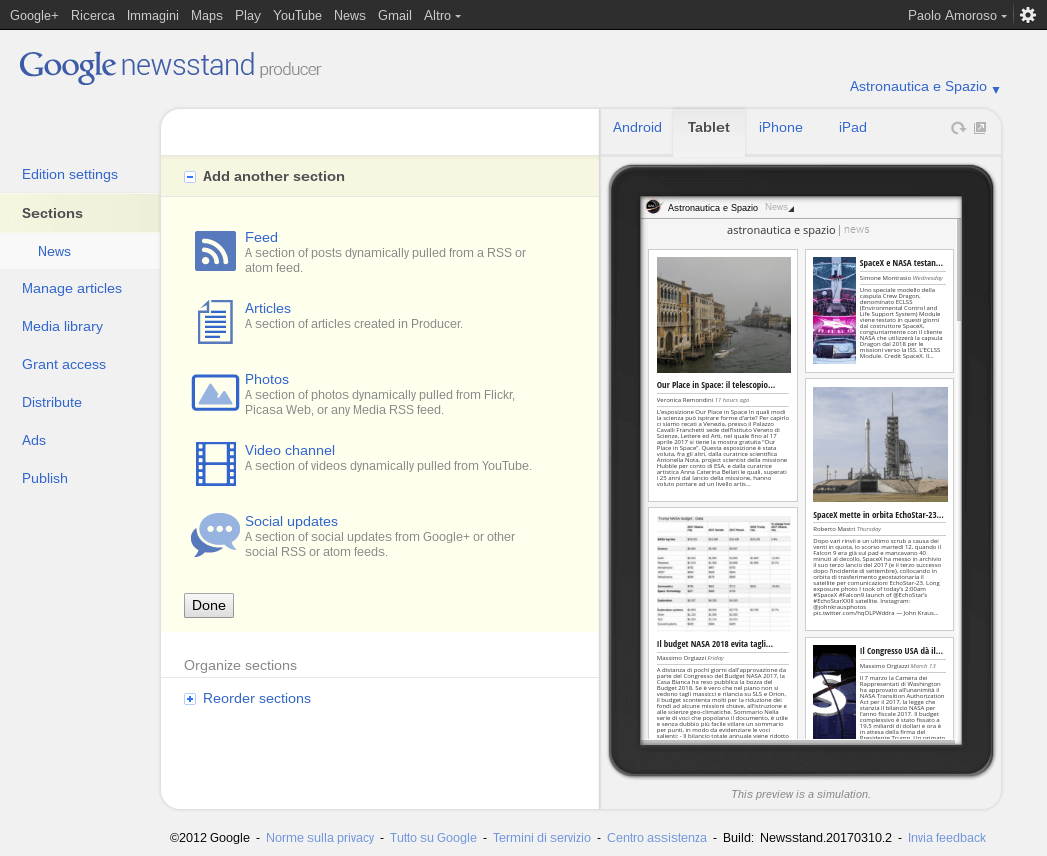1047x856 pixels.
Task: Open Norme sulla privacy footer link
Action: point(320,838)
